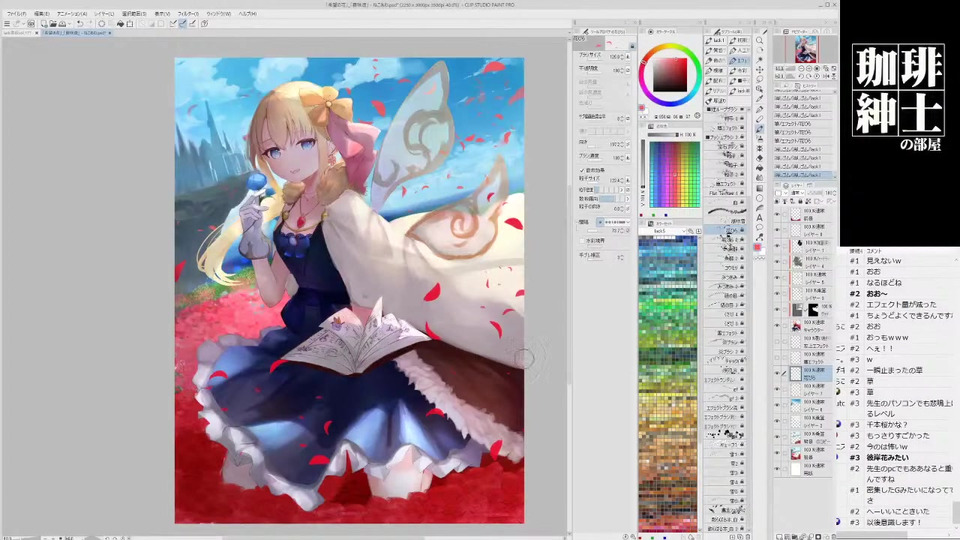The width and height of the screenshot is (960, 540).
Task: Open the 編集 menu
Action: coord(42,14)
